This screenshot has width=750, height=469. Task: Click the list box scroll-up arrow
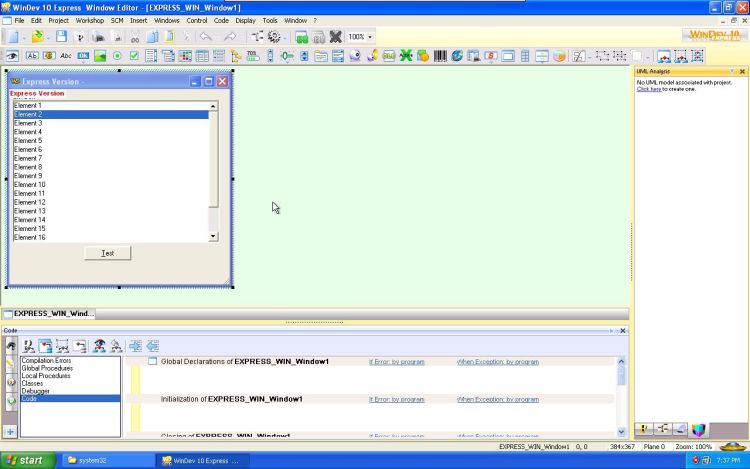(x=213, y=106)
